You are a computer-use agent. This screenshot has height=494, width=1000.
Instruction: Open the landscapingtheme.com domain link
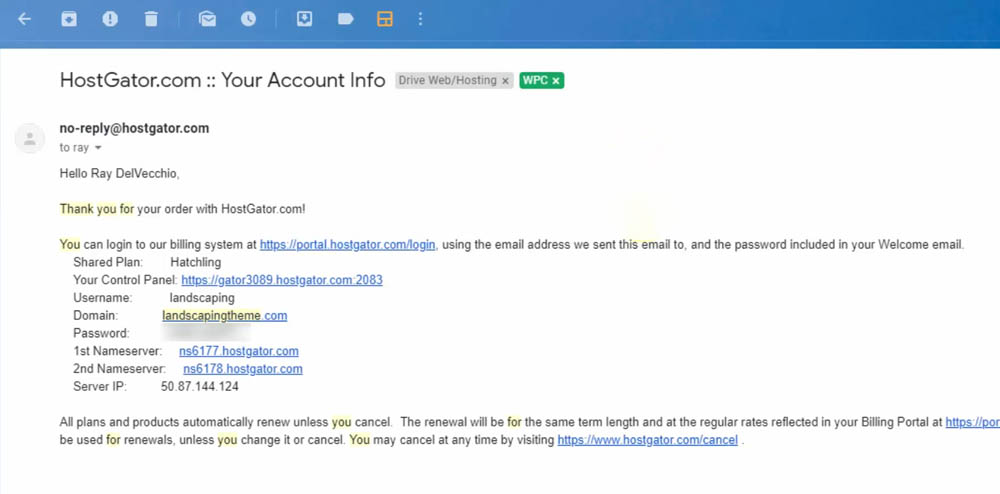tap(224, 316)
